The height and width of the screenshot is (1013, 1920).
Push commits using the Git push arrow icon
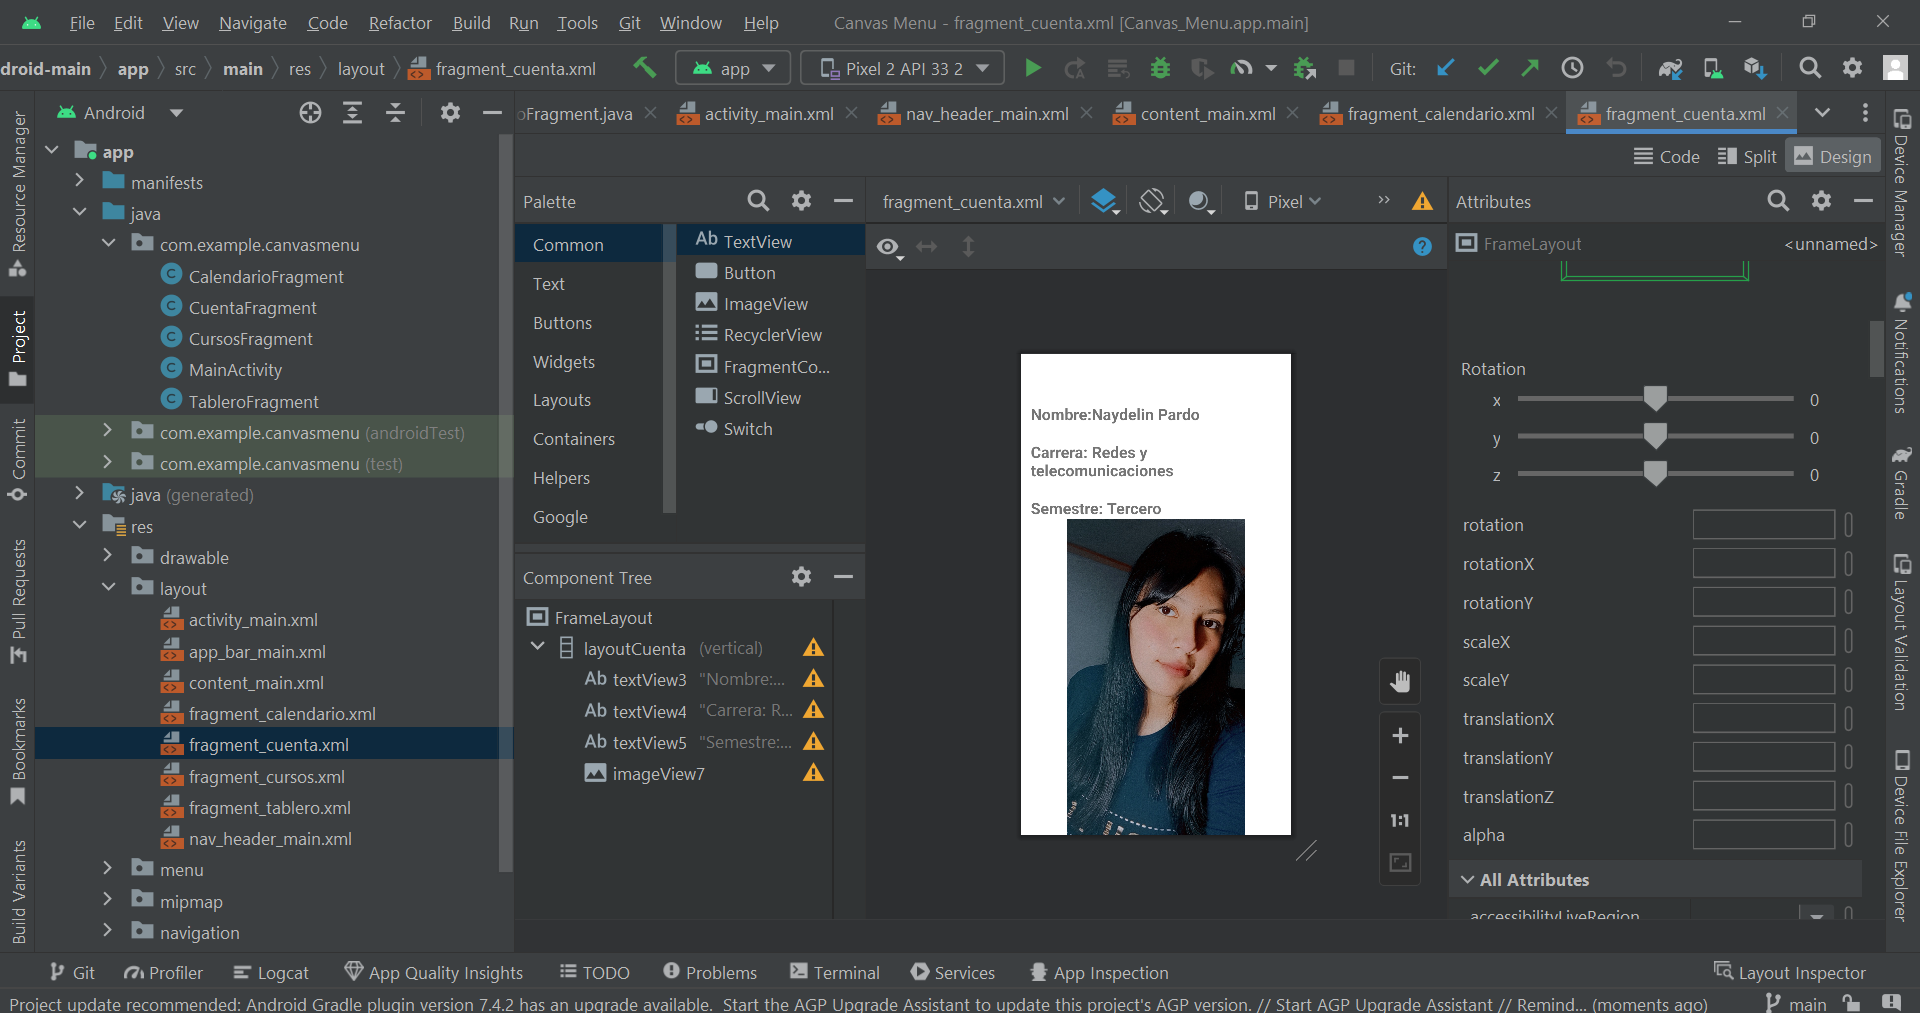(1529, 67)
